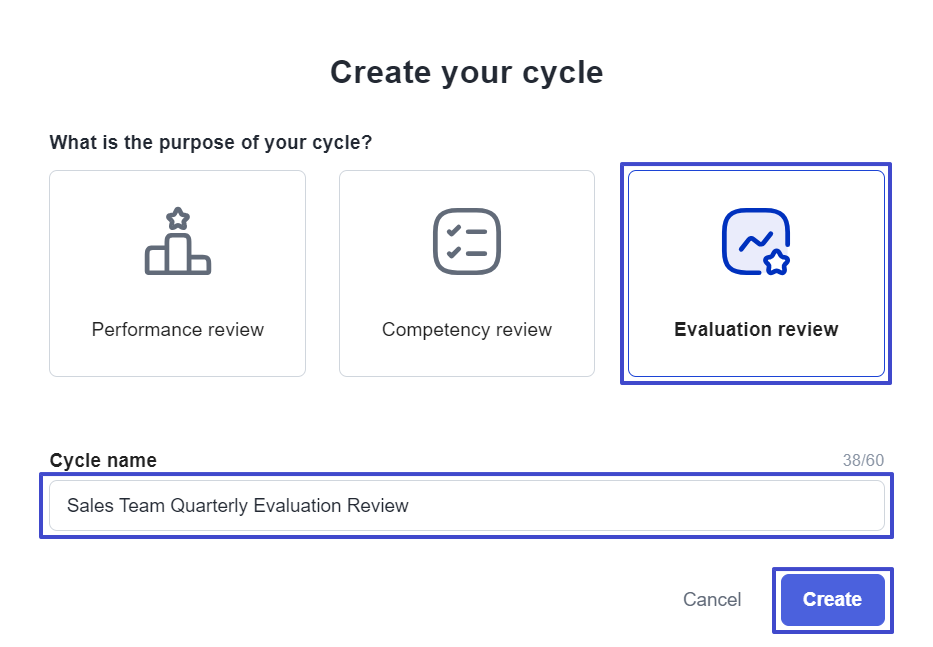Click the 38/60 character counter

(x=863, y=460)
